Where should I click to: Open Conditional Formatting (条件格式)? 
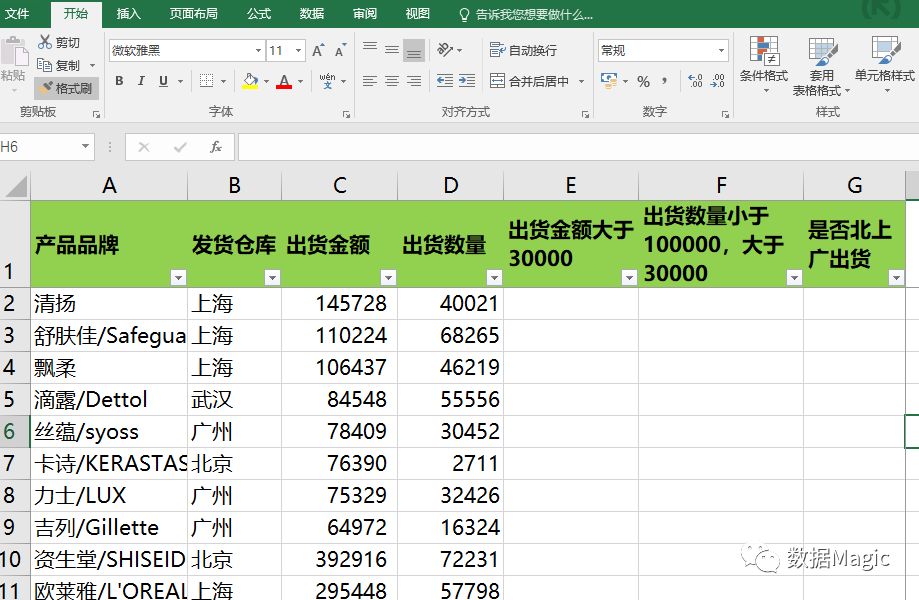(x=764, y=64)
